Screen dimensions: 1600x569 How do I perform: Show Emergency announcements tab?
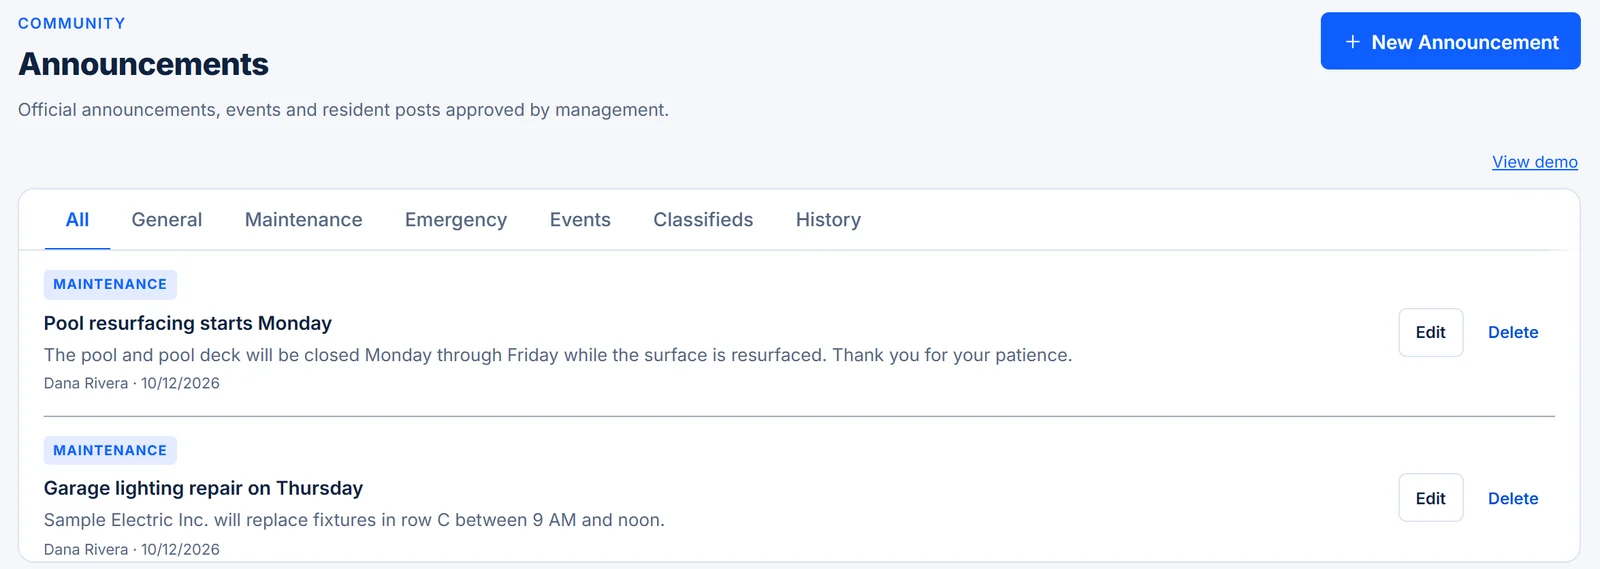tap(456, 220)
